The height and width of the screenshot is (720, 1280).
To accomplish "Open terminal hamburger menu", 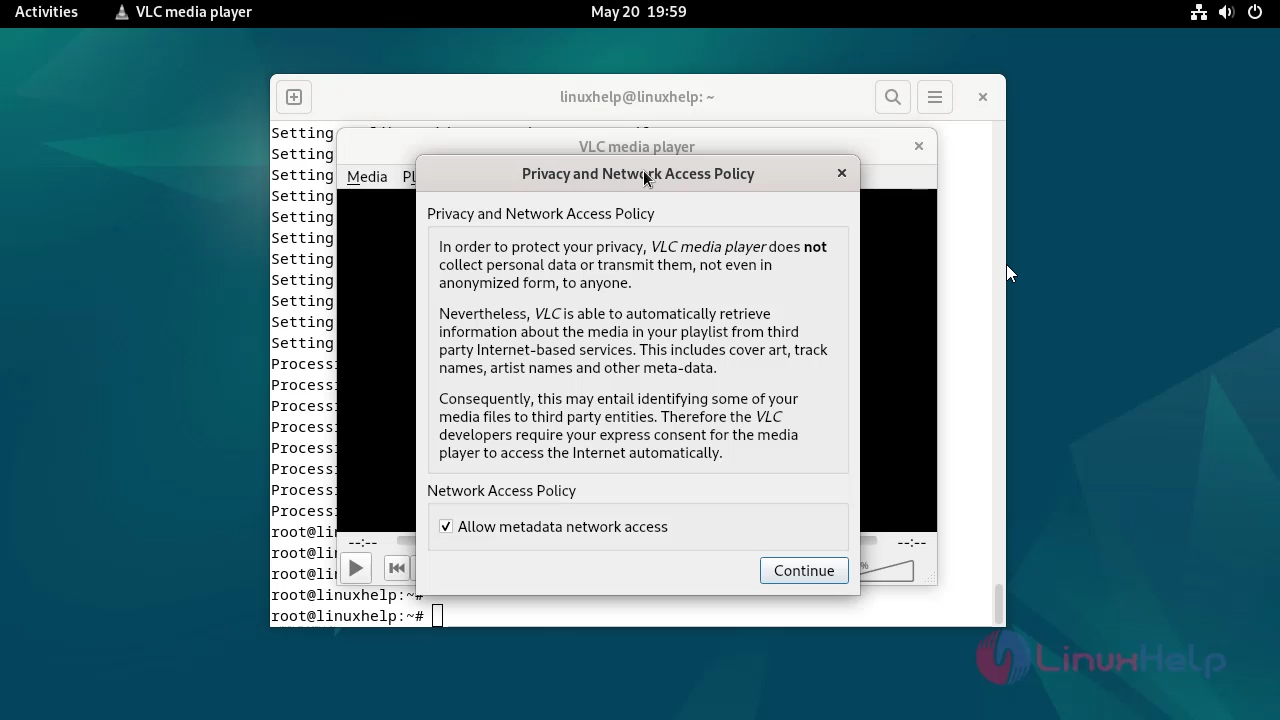I will [935, 97].
